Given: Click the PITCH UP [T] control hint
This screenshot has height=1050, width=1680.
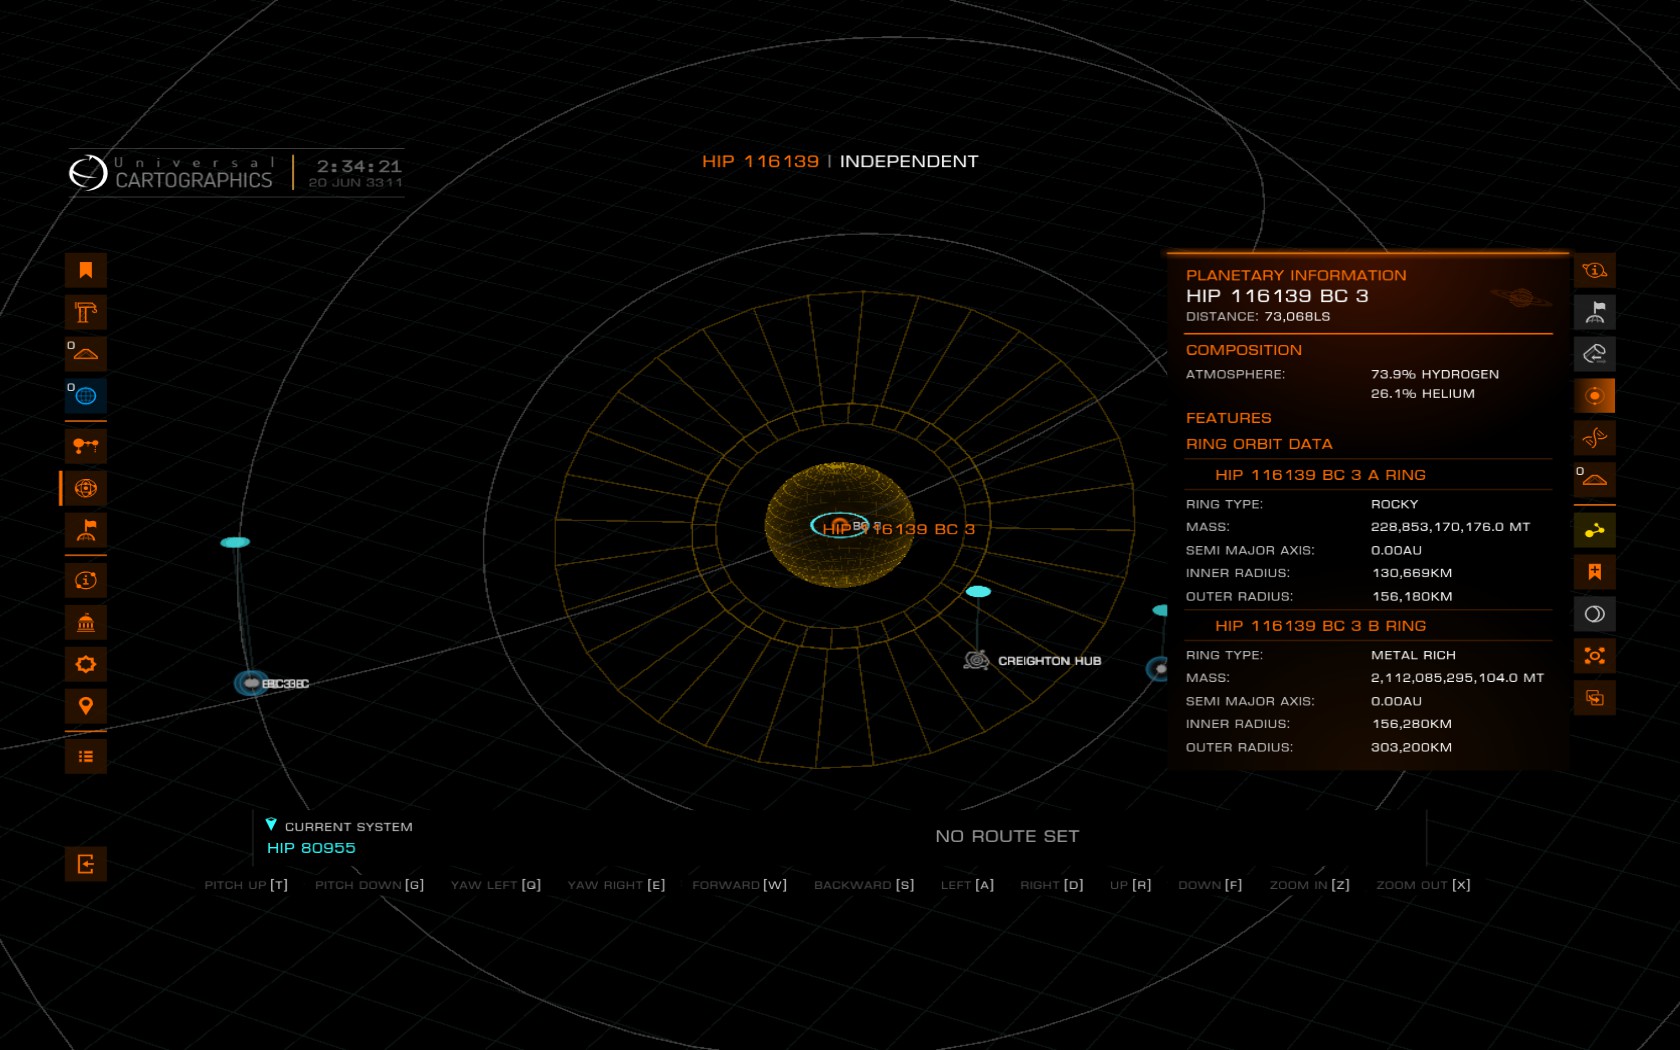Looking at the screenshot, I should tap(246, 885).
